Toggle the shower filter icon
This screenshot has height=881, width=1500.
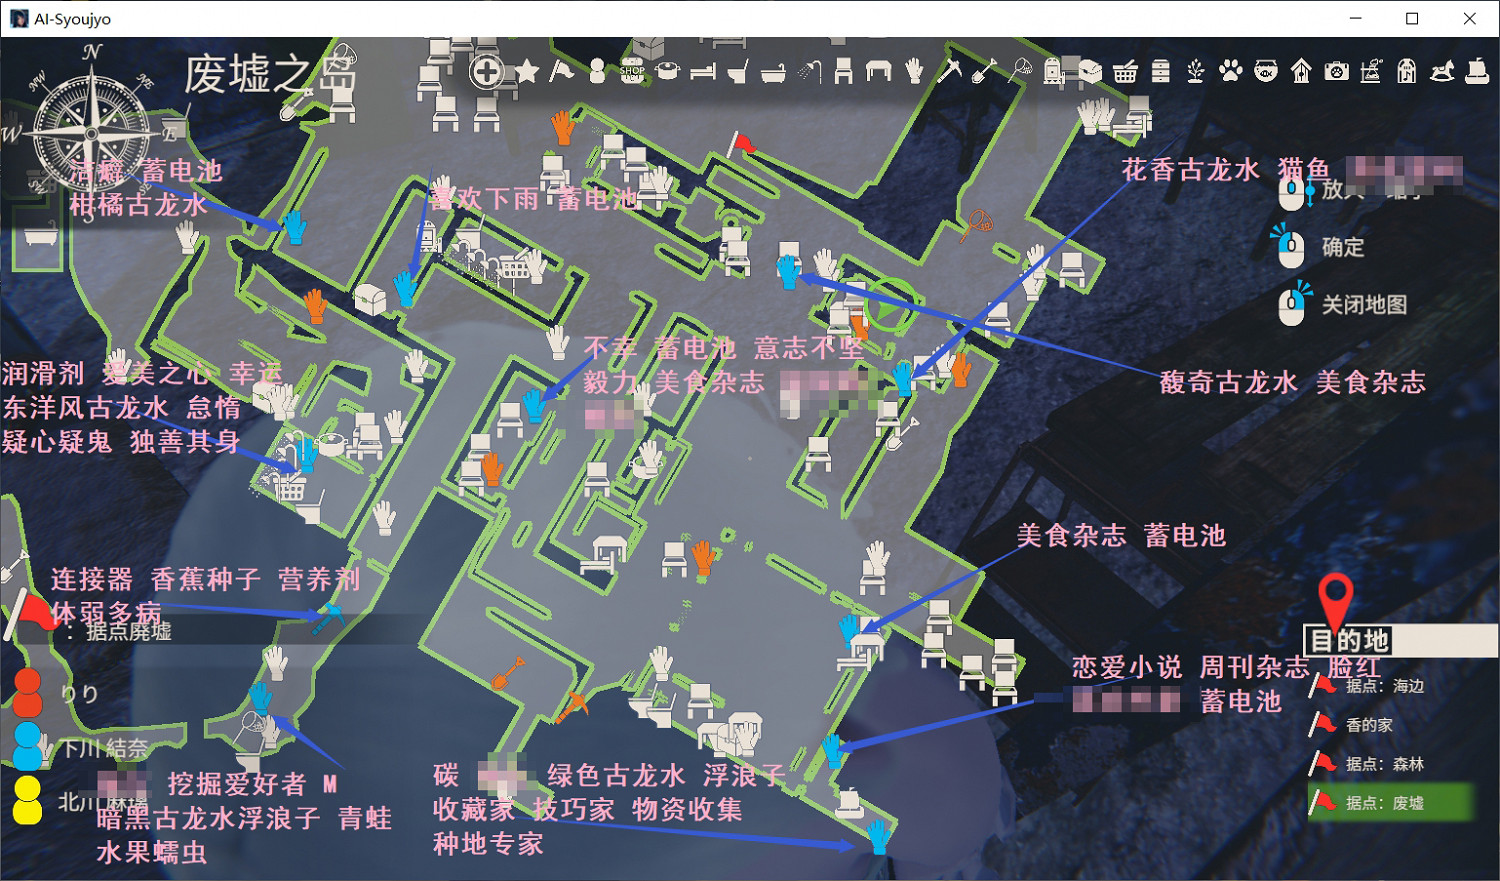click(809, 71)
